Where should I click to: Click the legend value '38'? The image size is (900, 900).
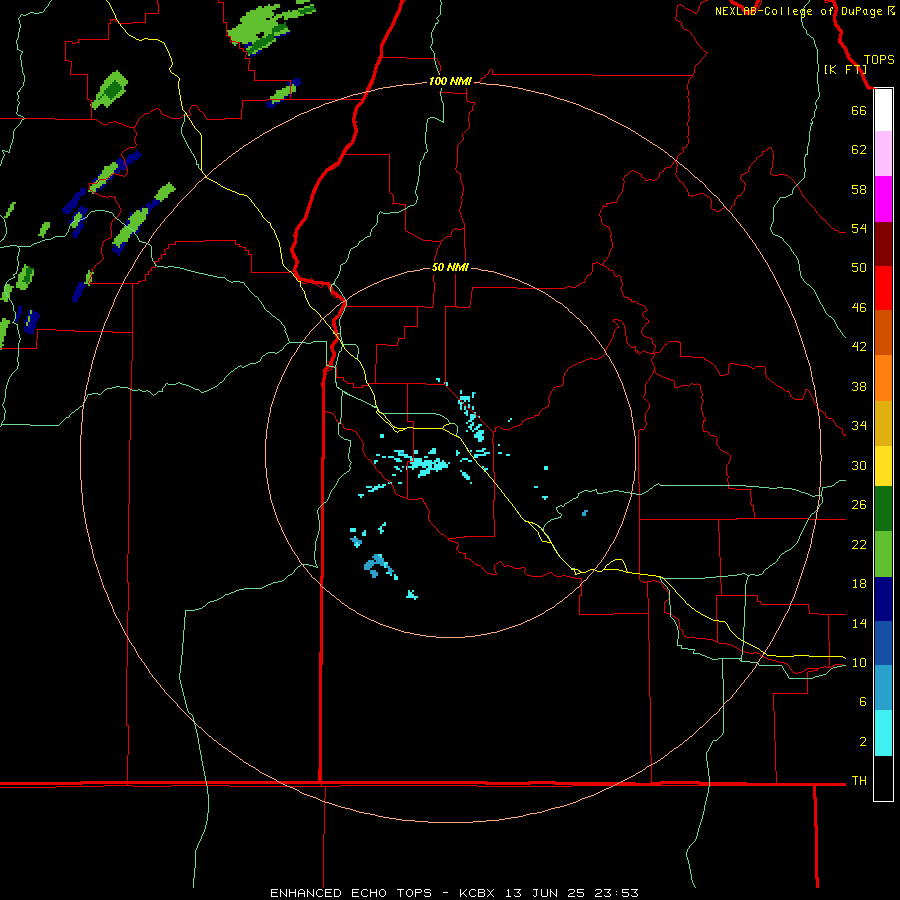[859, 386]
